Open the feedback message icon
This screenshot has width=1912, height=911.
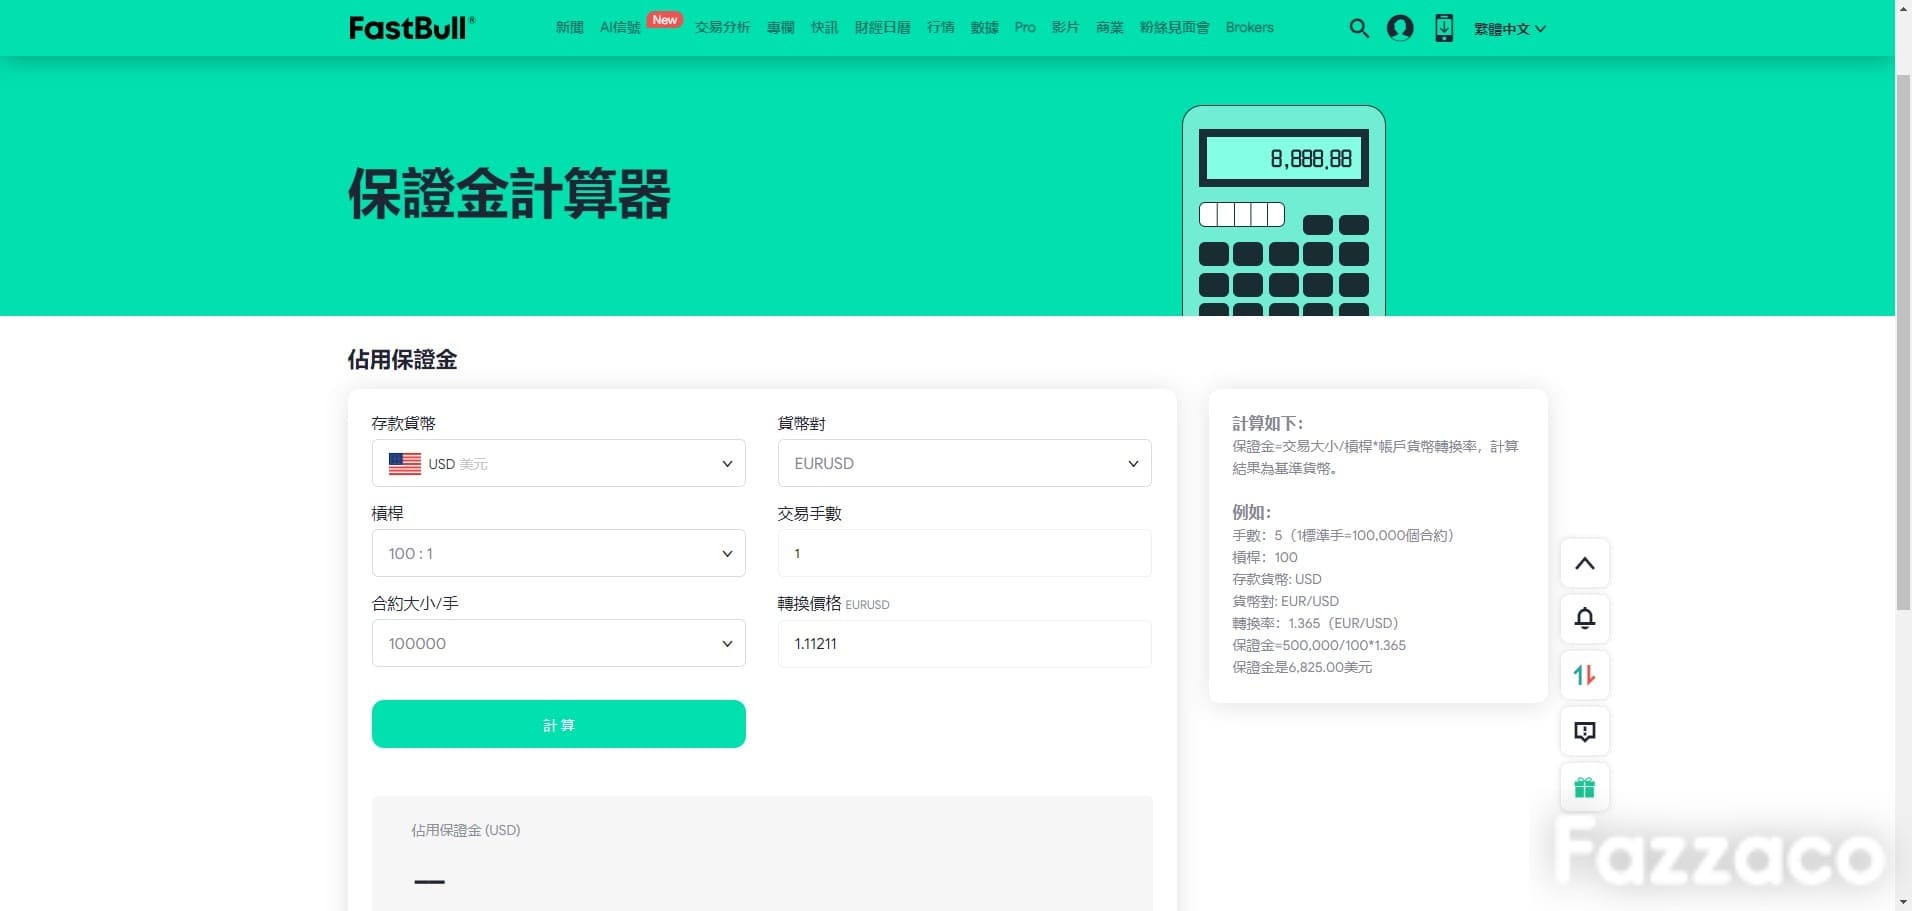(1584, 731)
